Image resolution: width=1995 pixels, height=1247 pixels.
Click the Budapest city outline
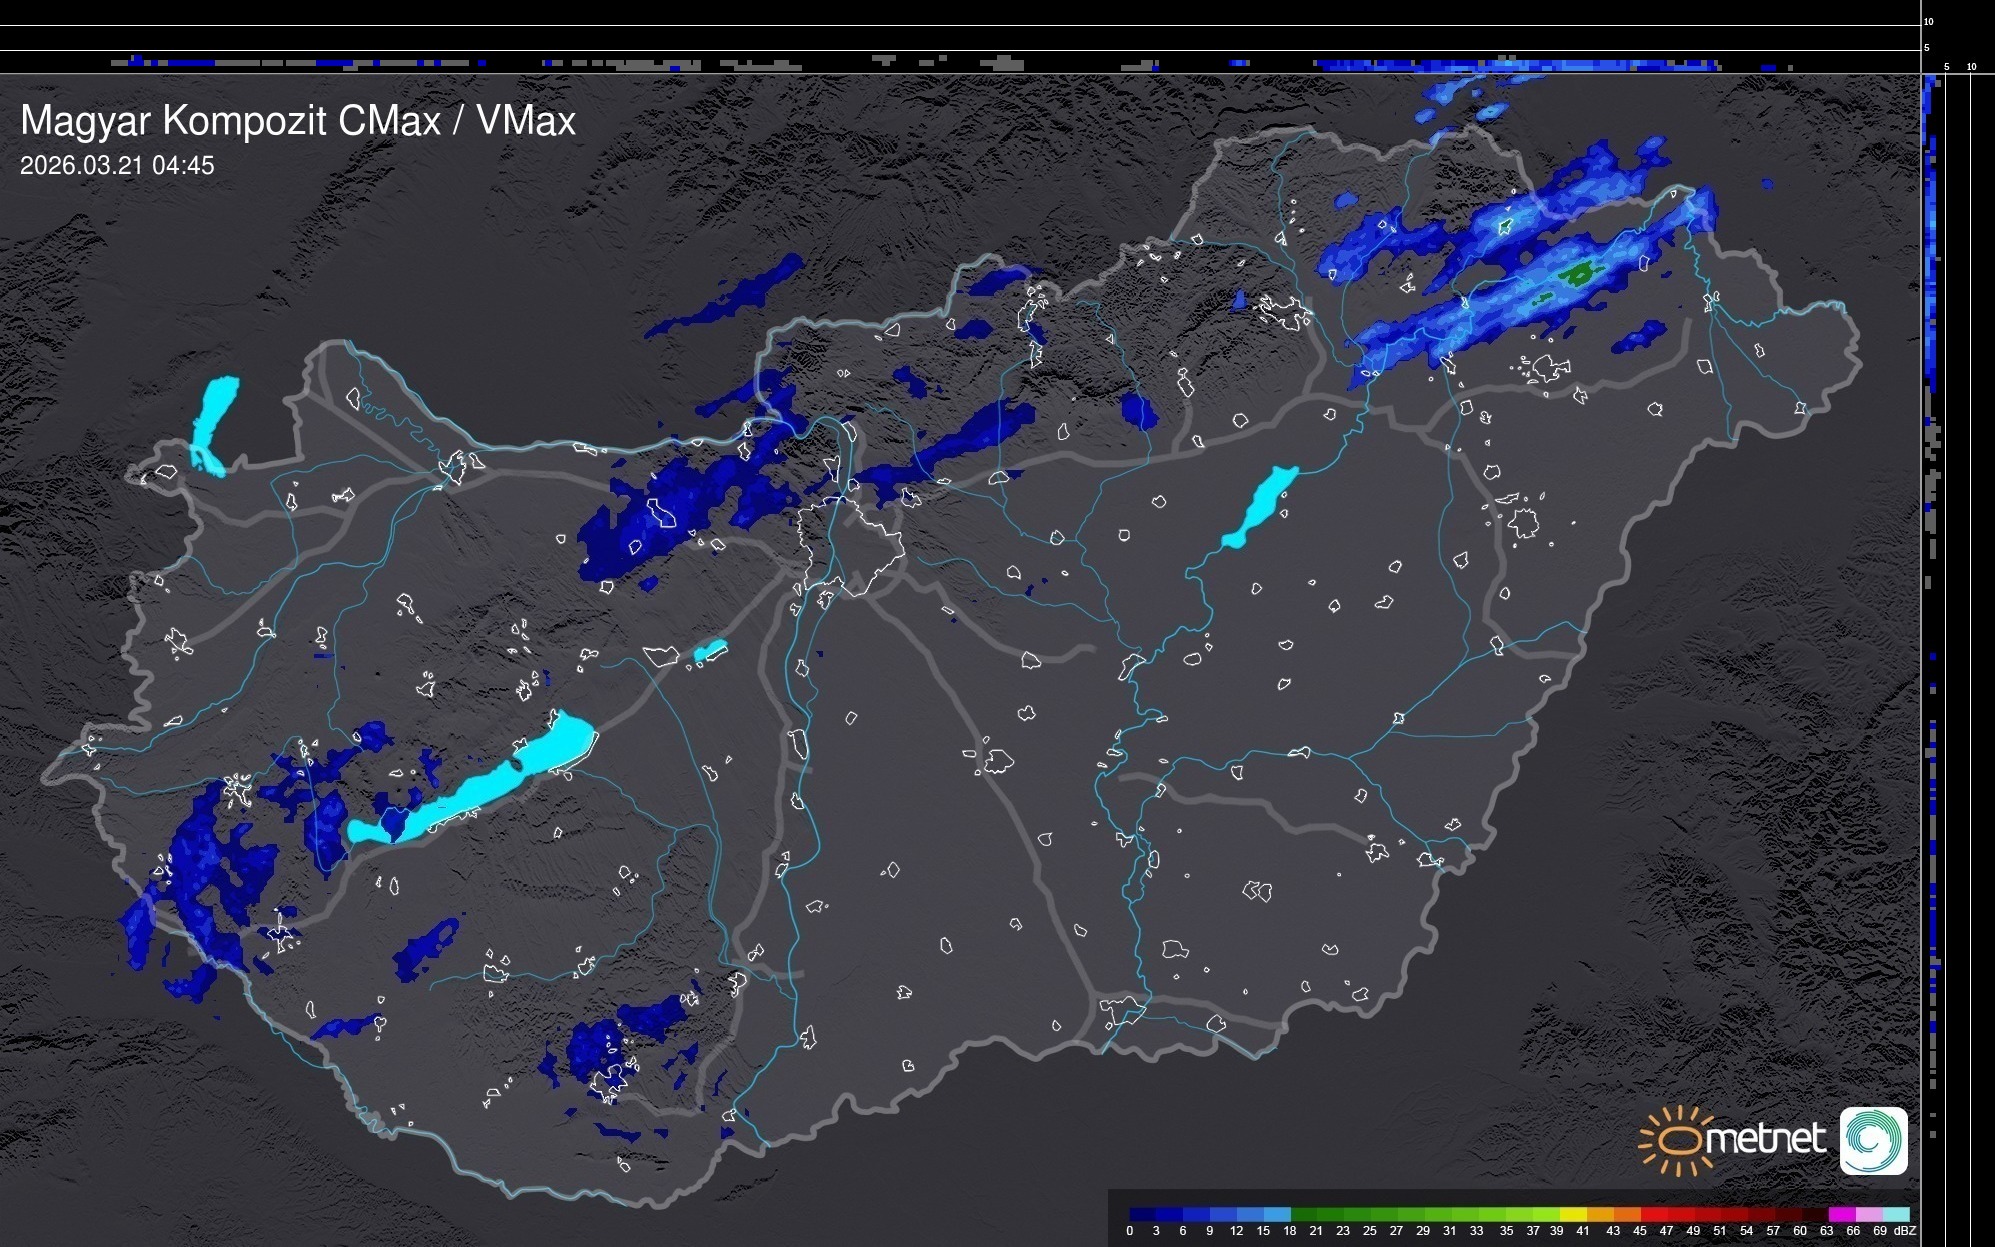(x=848, y=545)
